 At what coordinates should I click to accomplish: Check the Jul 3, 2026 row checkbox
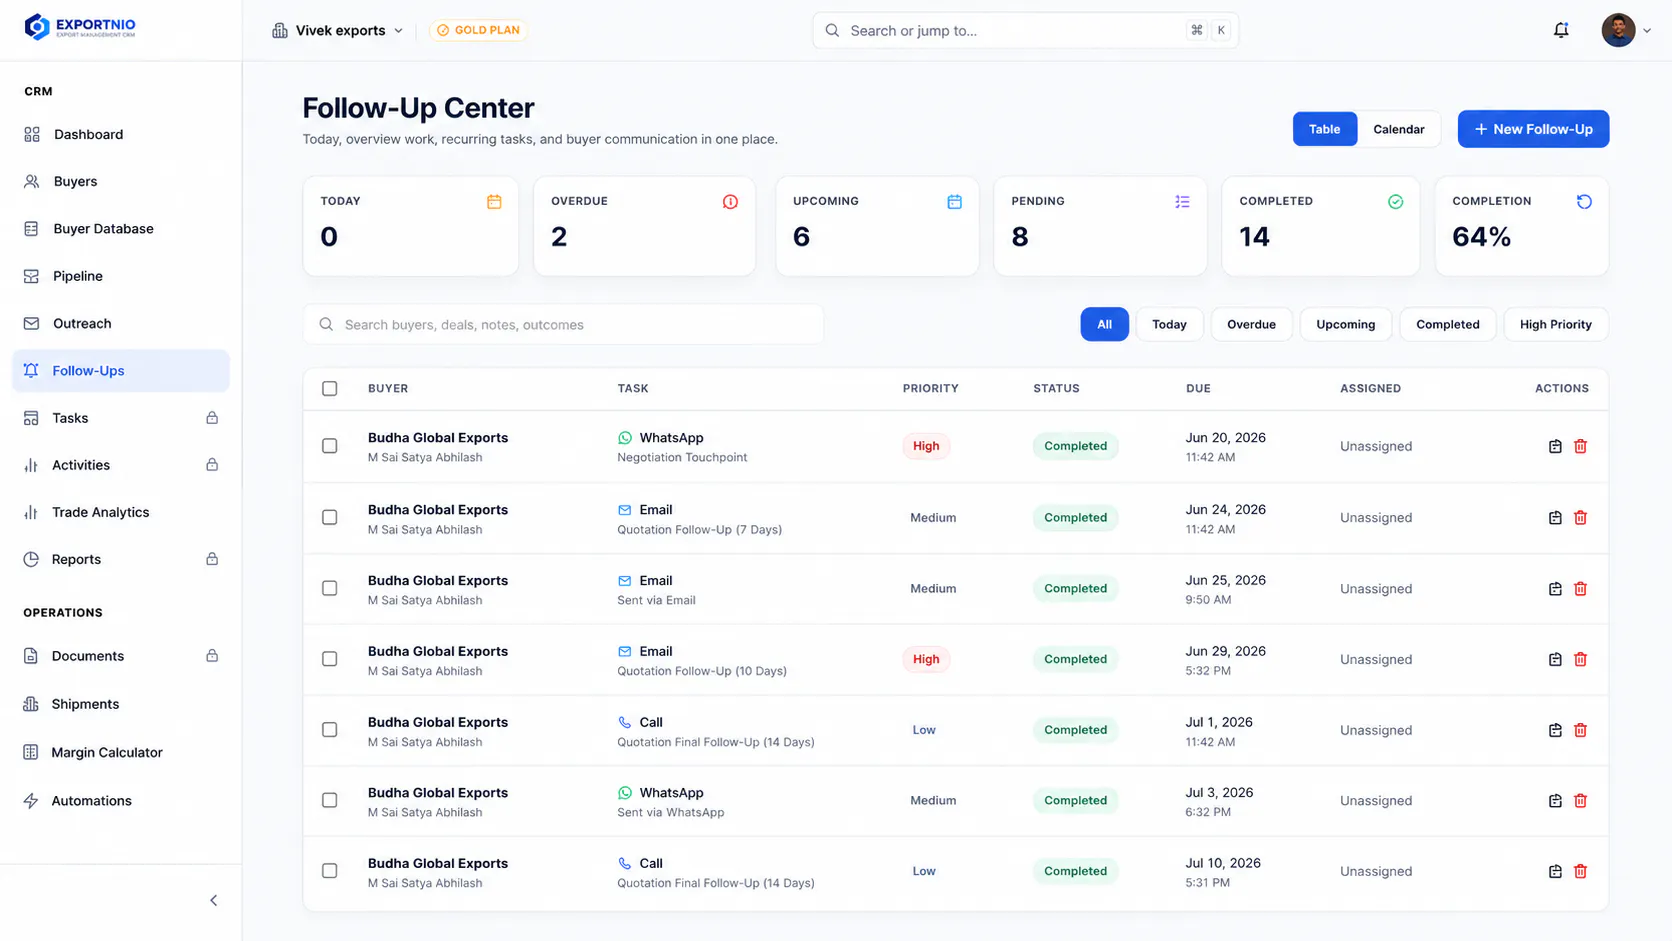point(330,800)
